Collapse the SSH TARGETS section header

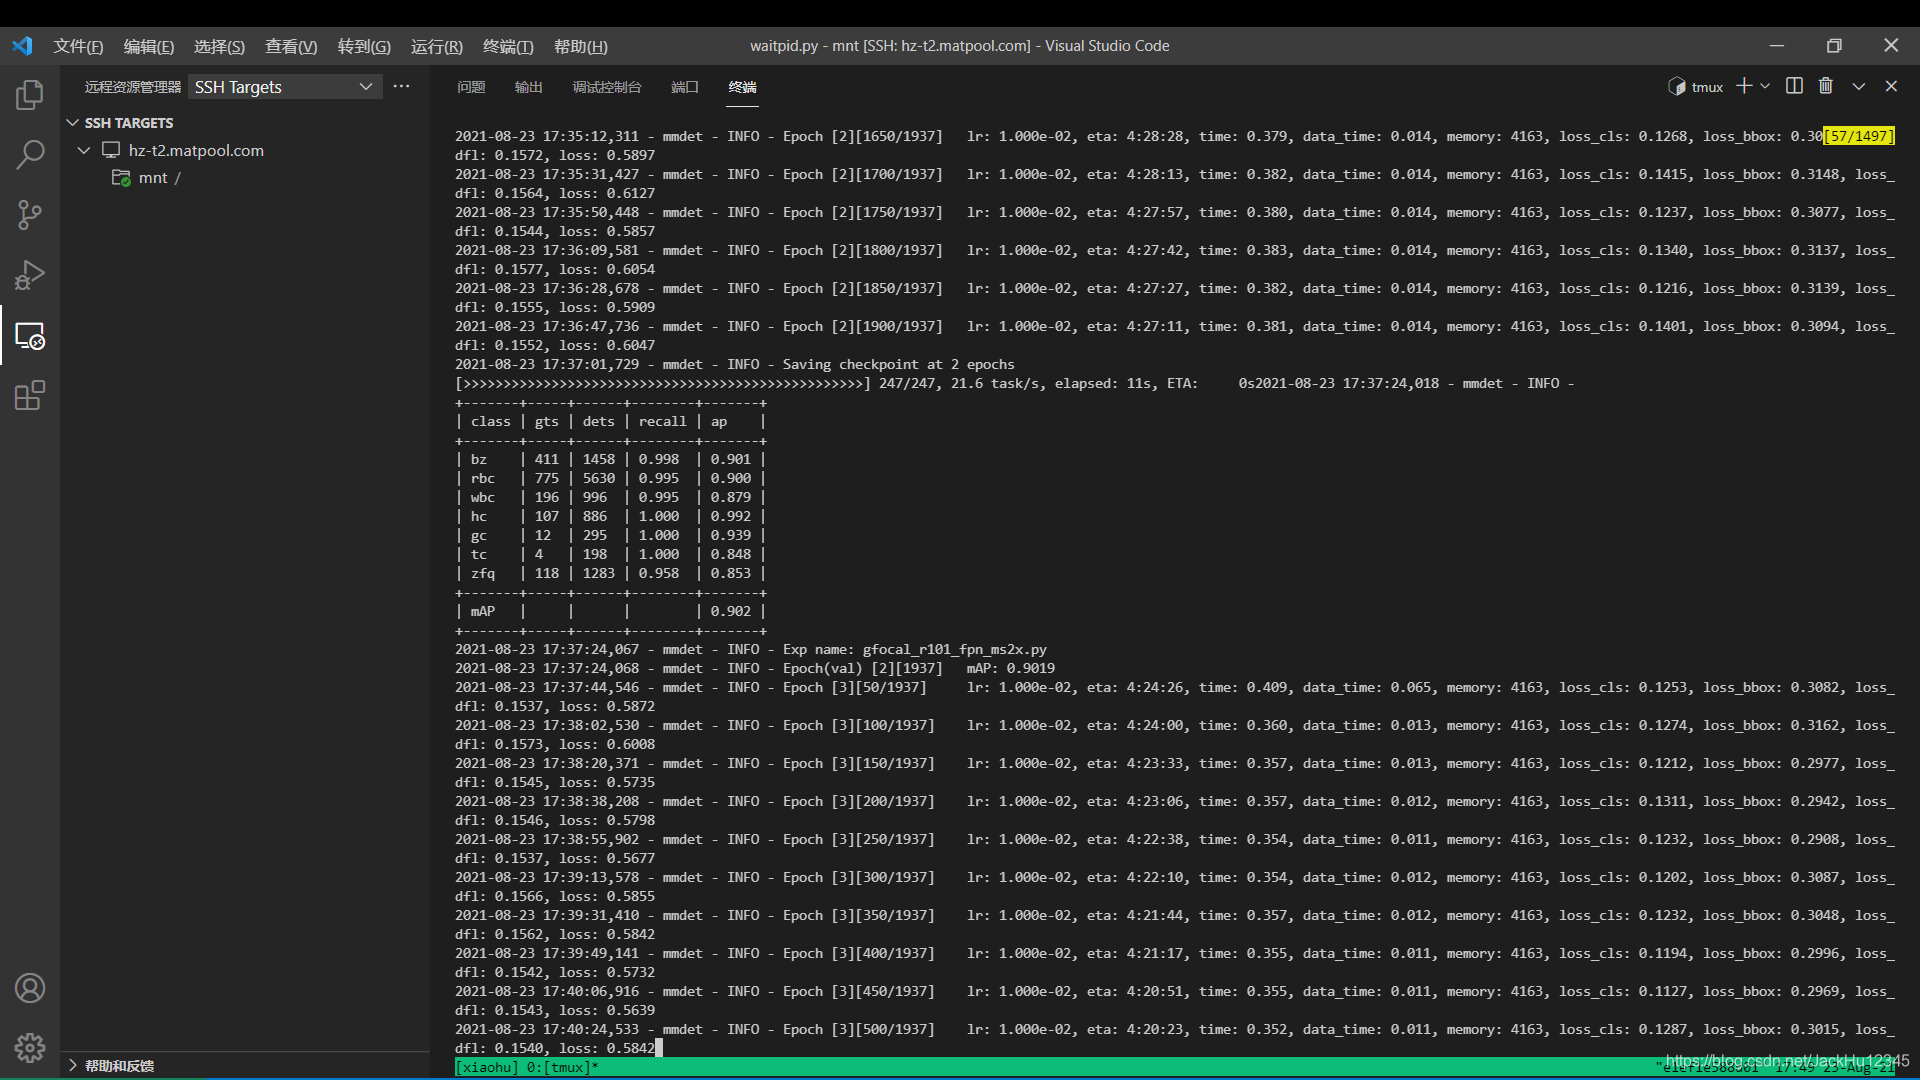click(72, 122)
